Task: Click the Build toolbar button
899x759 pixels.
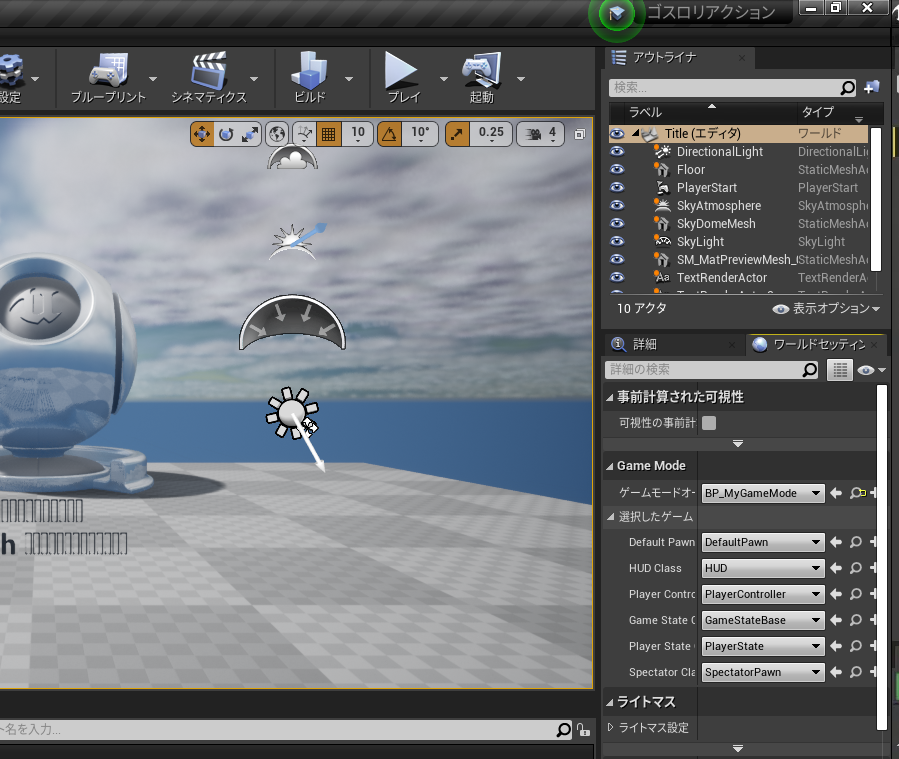Action: click(310, 78)
